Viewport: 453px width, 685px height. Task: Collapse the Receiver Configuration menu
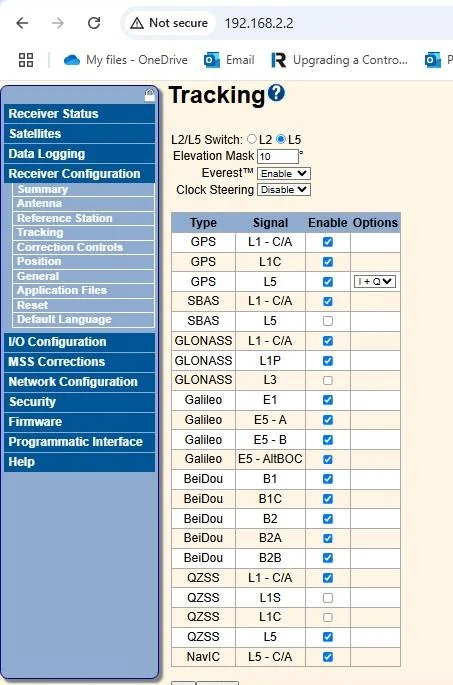pos(80,174)
